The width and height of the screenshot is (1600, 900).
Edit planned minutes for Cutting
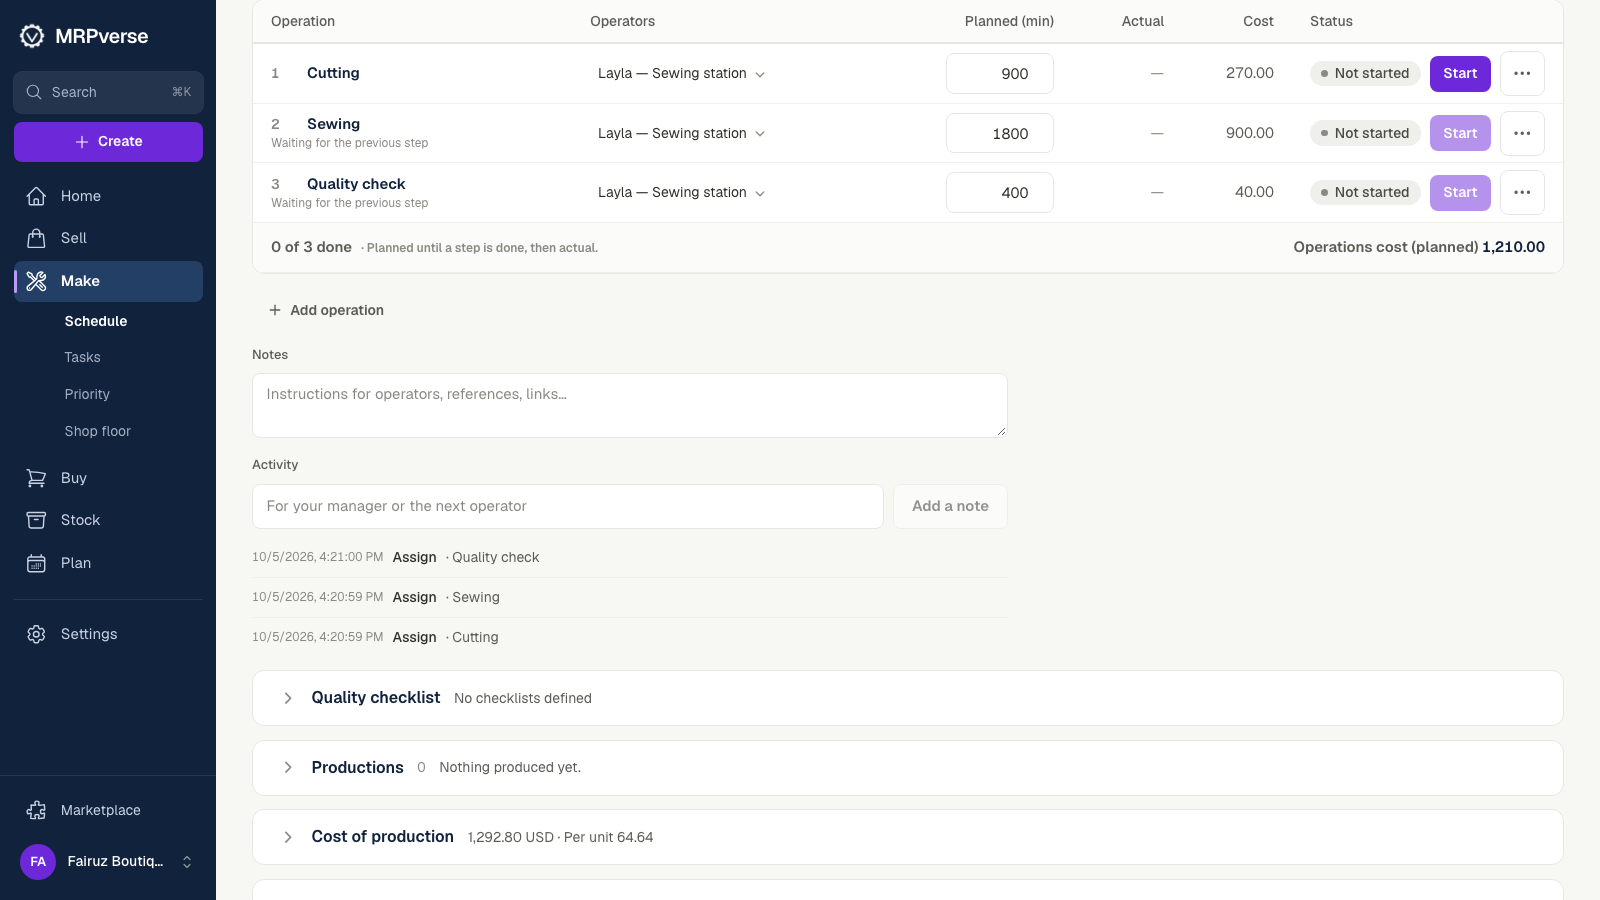tap(1000, 74)
